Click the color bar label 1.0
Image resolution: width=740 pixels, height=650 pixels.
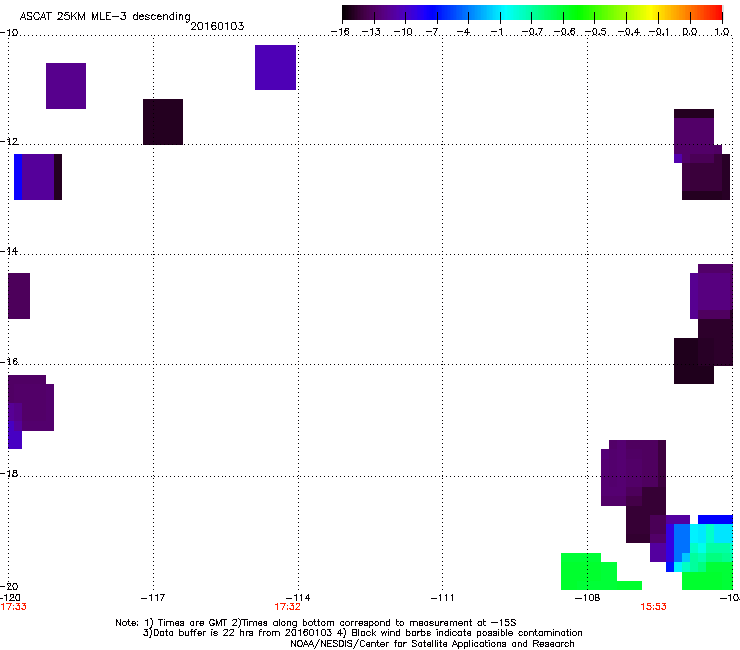(722, 32)
